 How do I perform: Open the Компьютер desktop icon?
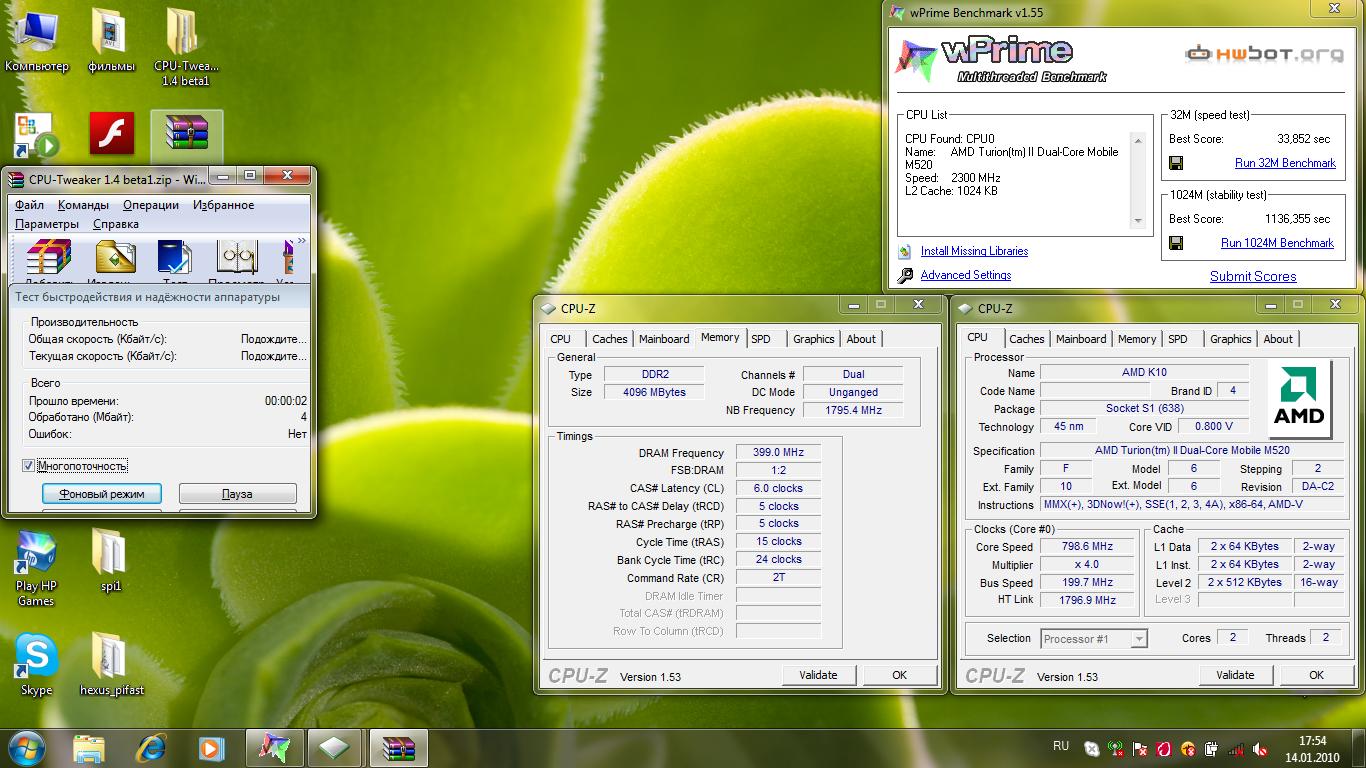37,40
